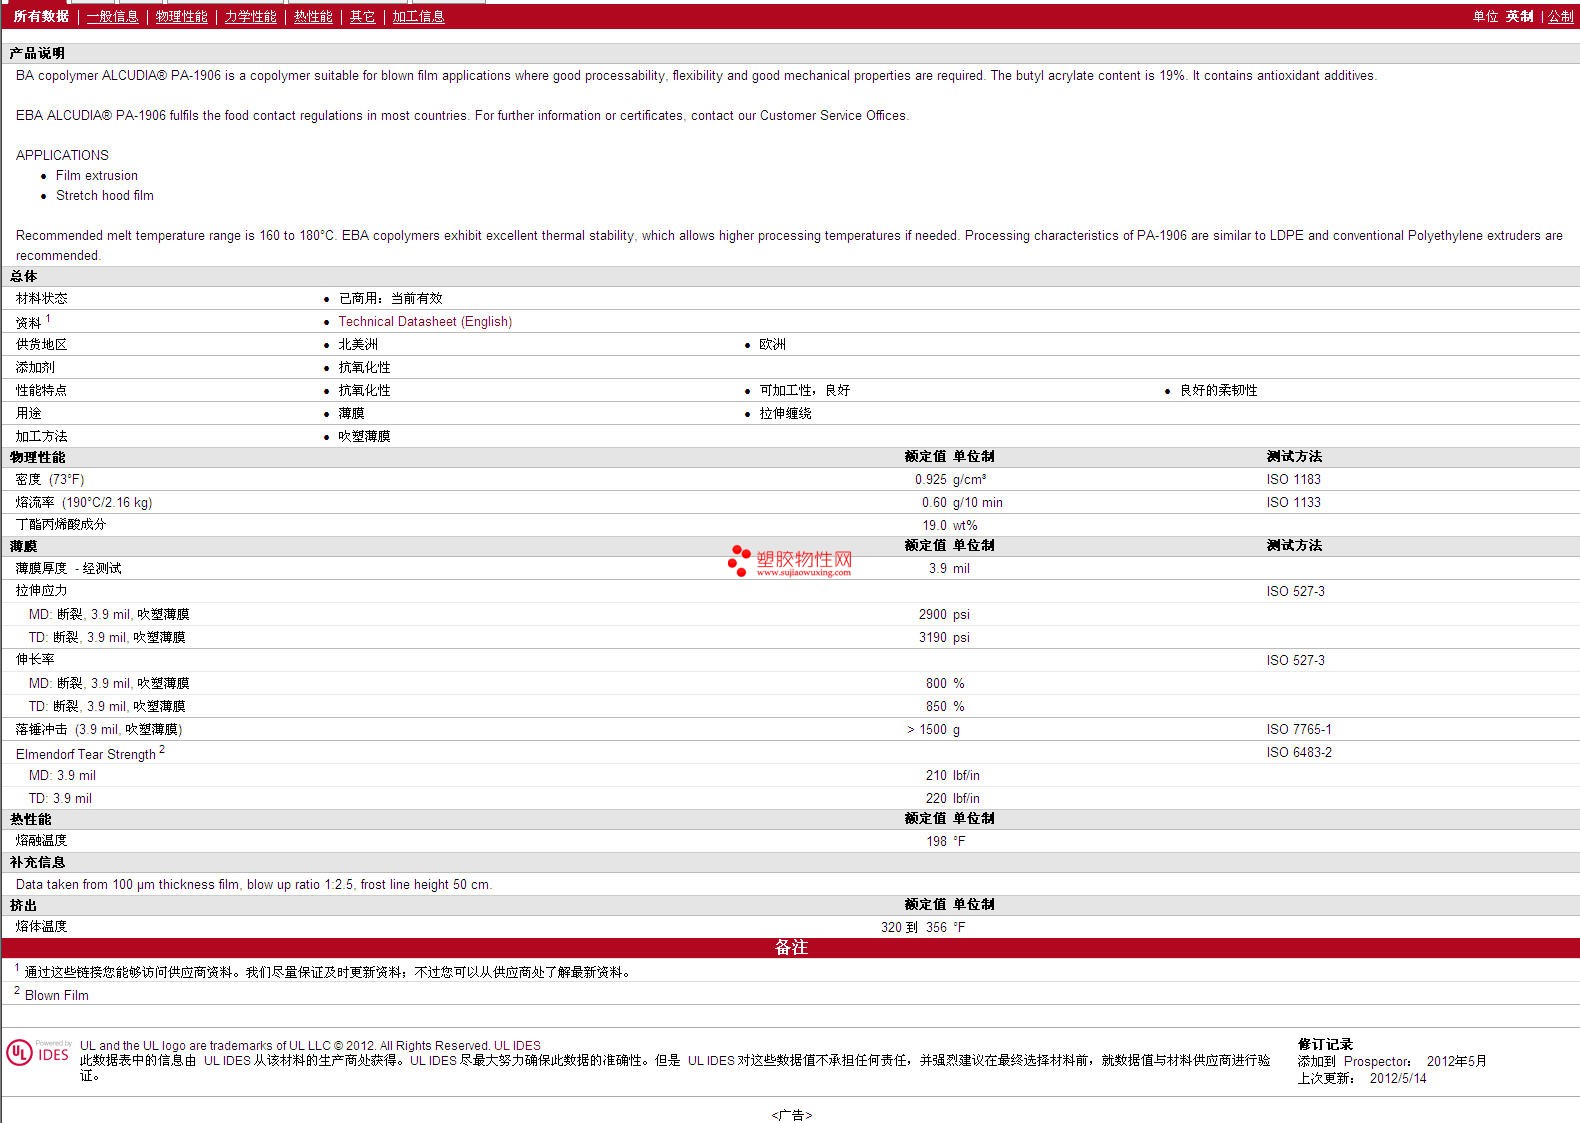Switch to the 加工信息 tab
This screenshot has width=1580, height=1123.
[x=418, y=17]
